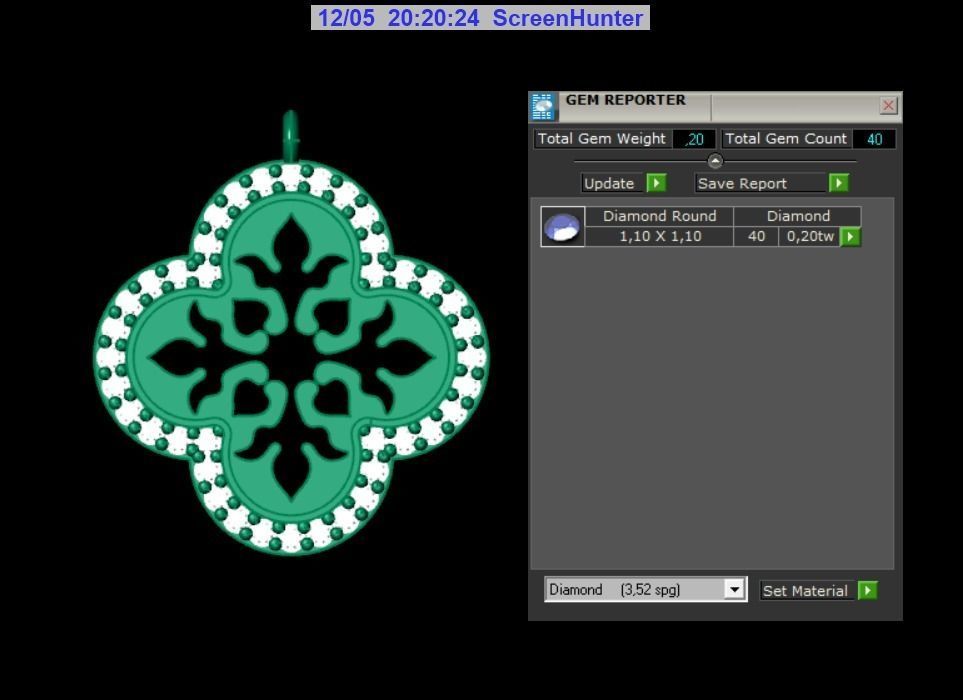Click the Total Gem Weight label
Image resolution: width=963 pixels, height=700 pixels.
[601, 139]
